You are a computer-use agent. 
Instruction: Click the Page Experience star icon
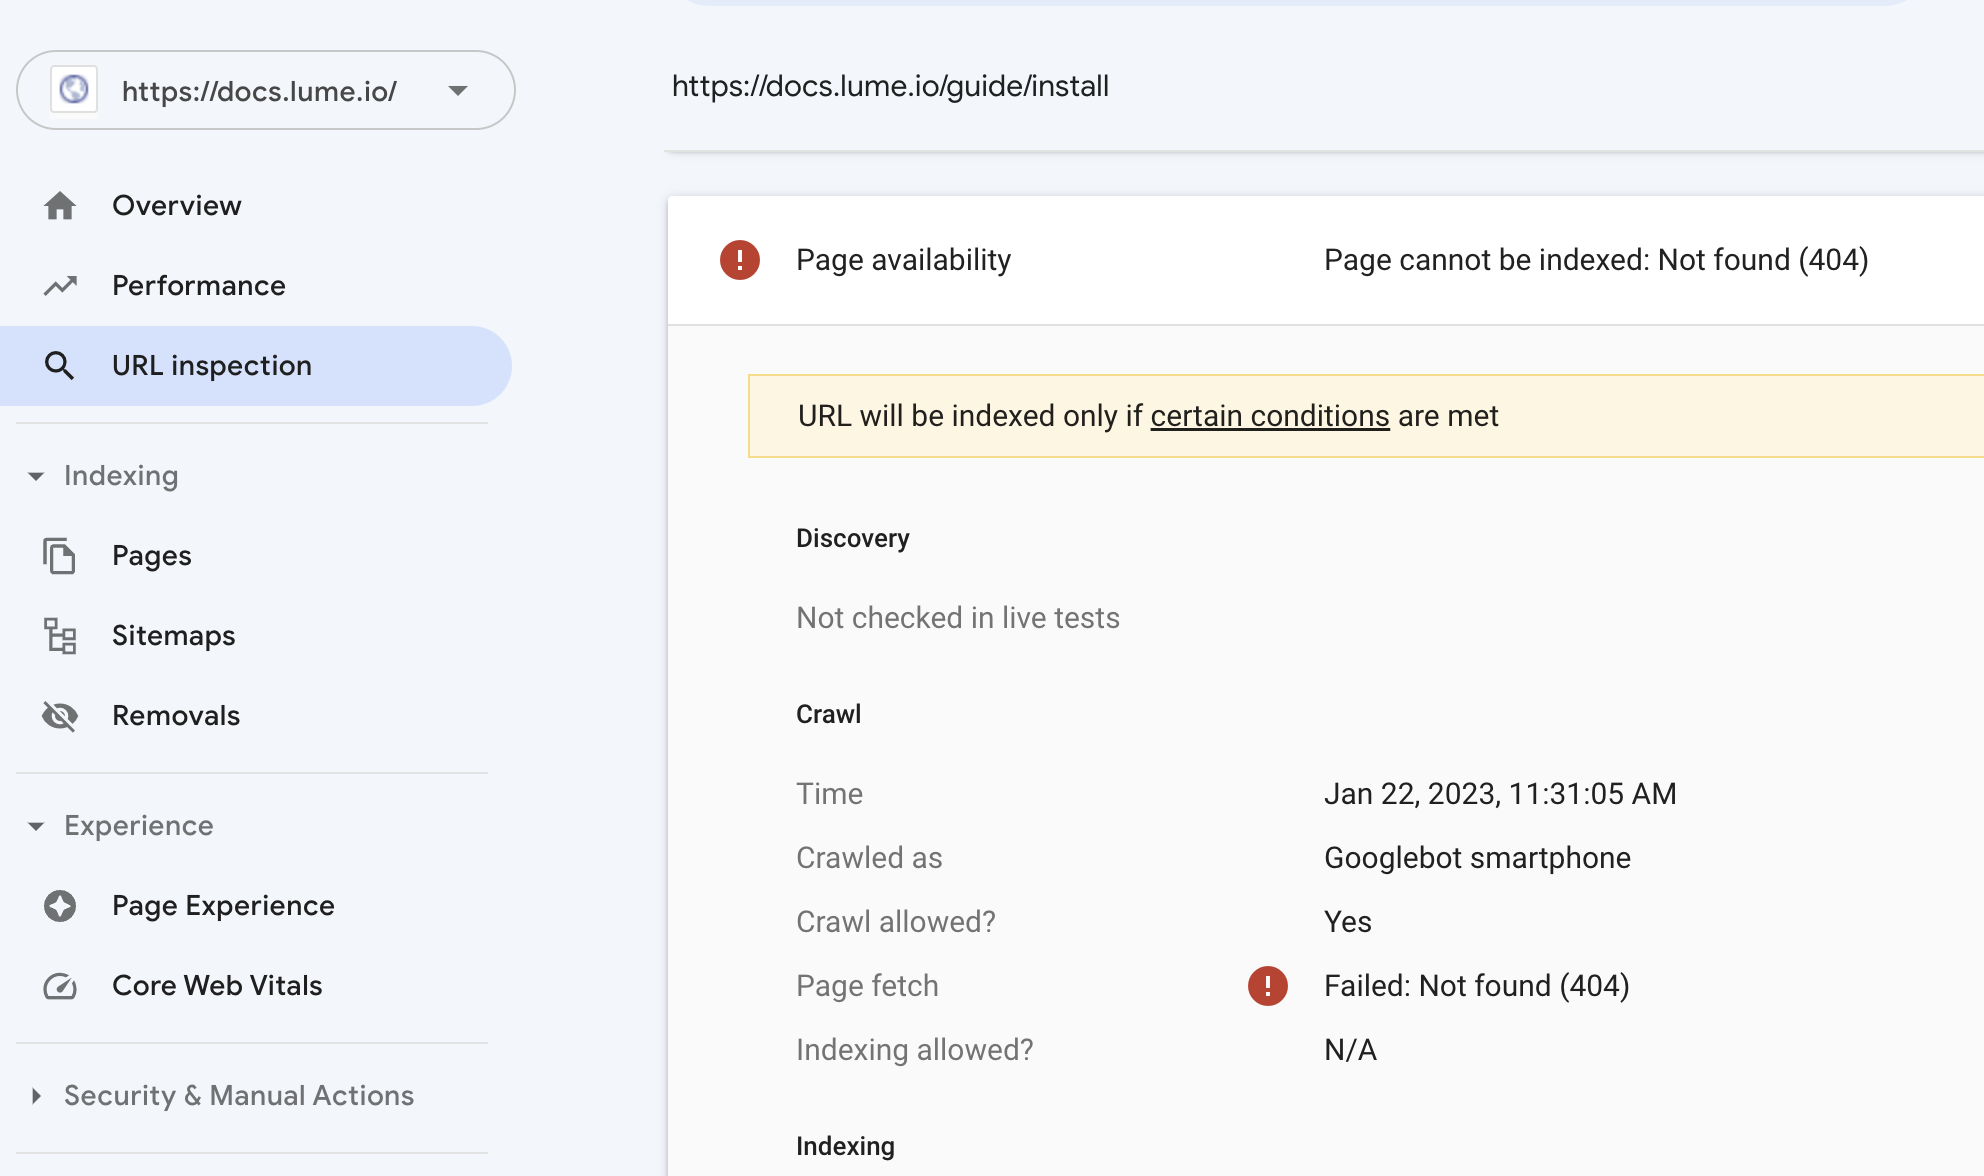(x=60, y=906)
